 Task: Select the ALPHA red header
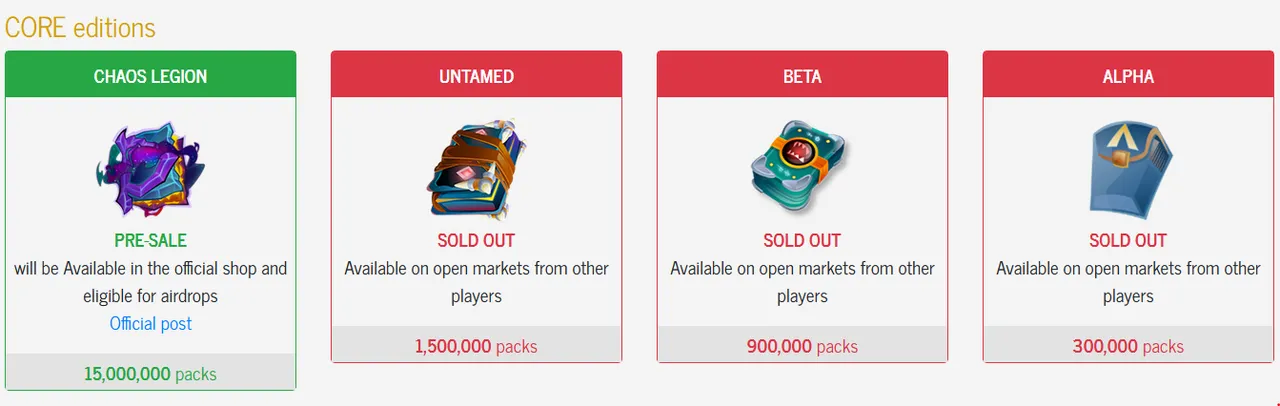click(1128, 76)
